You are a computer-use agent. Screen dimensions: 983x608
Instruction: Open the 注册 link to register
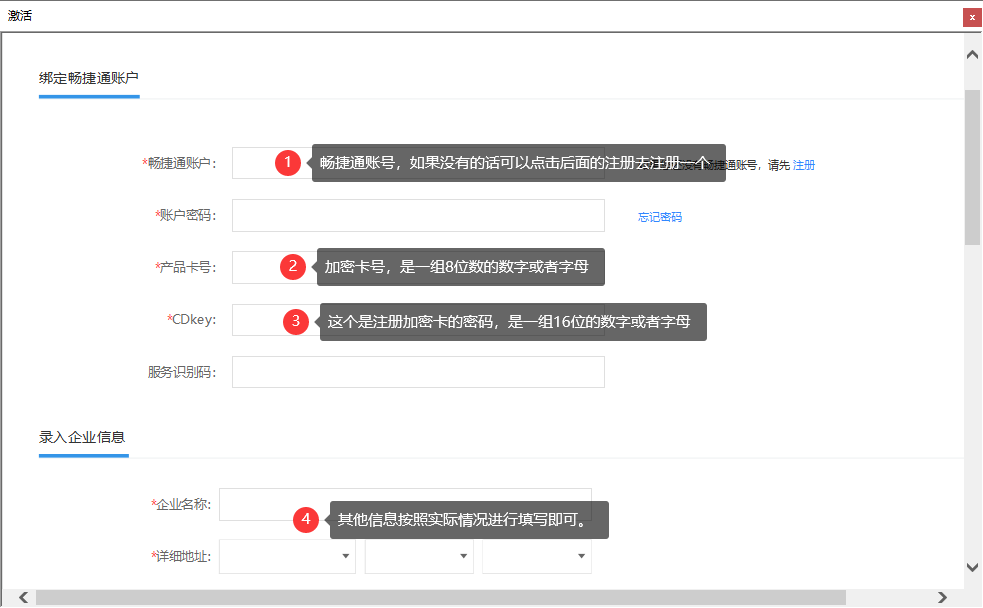(x=804, y=165)
